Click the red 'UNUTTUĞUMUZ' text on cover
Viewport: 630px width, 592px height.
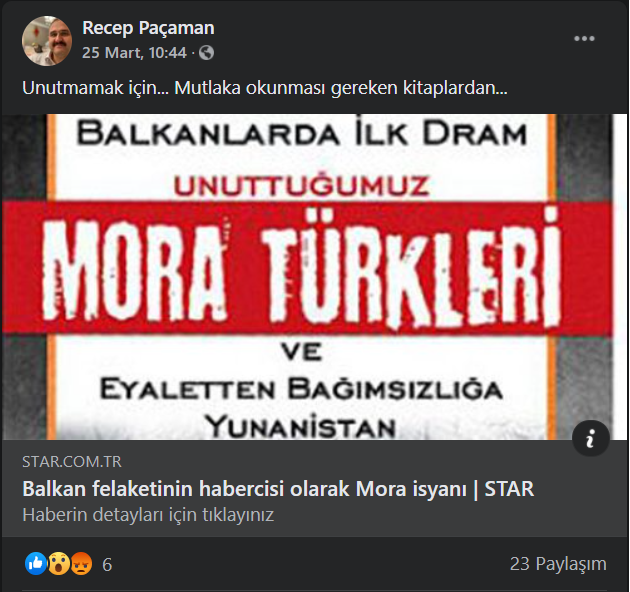301,186
